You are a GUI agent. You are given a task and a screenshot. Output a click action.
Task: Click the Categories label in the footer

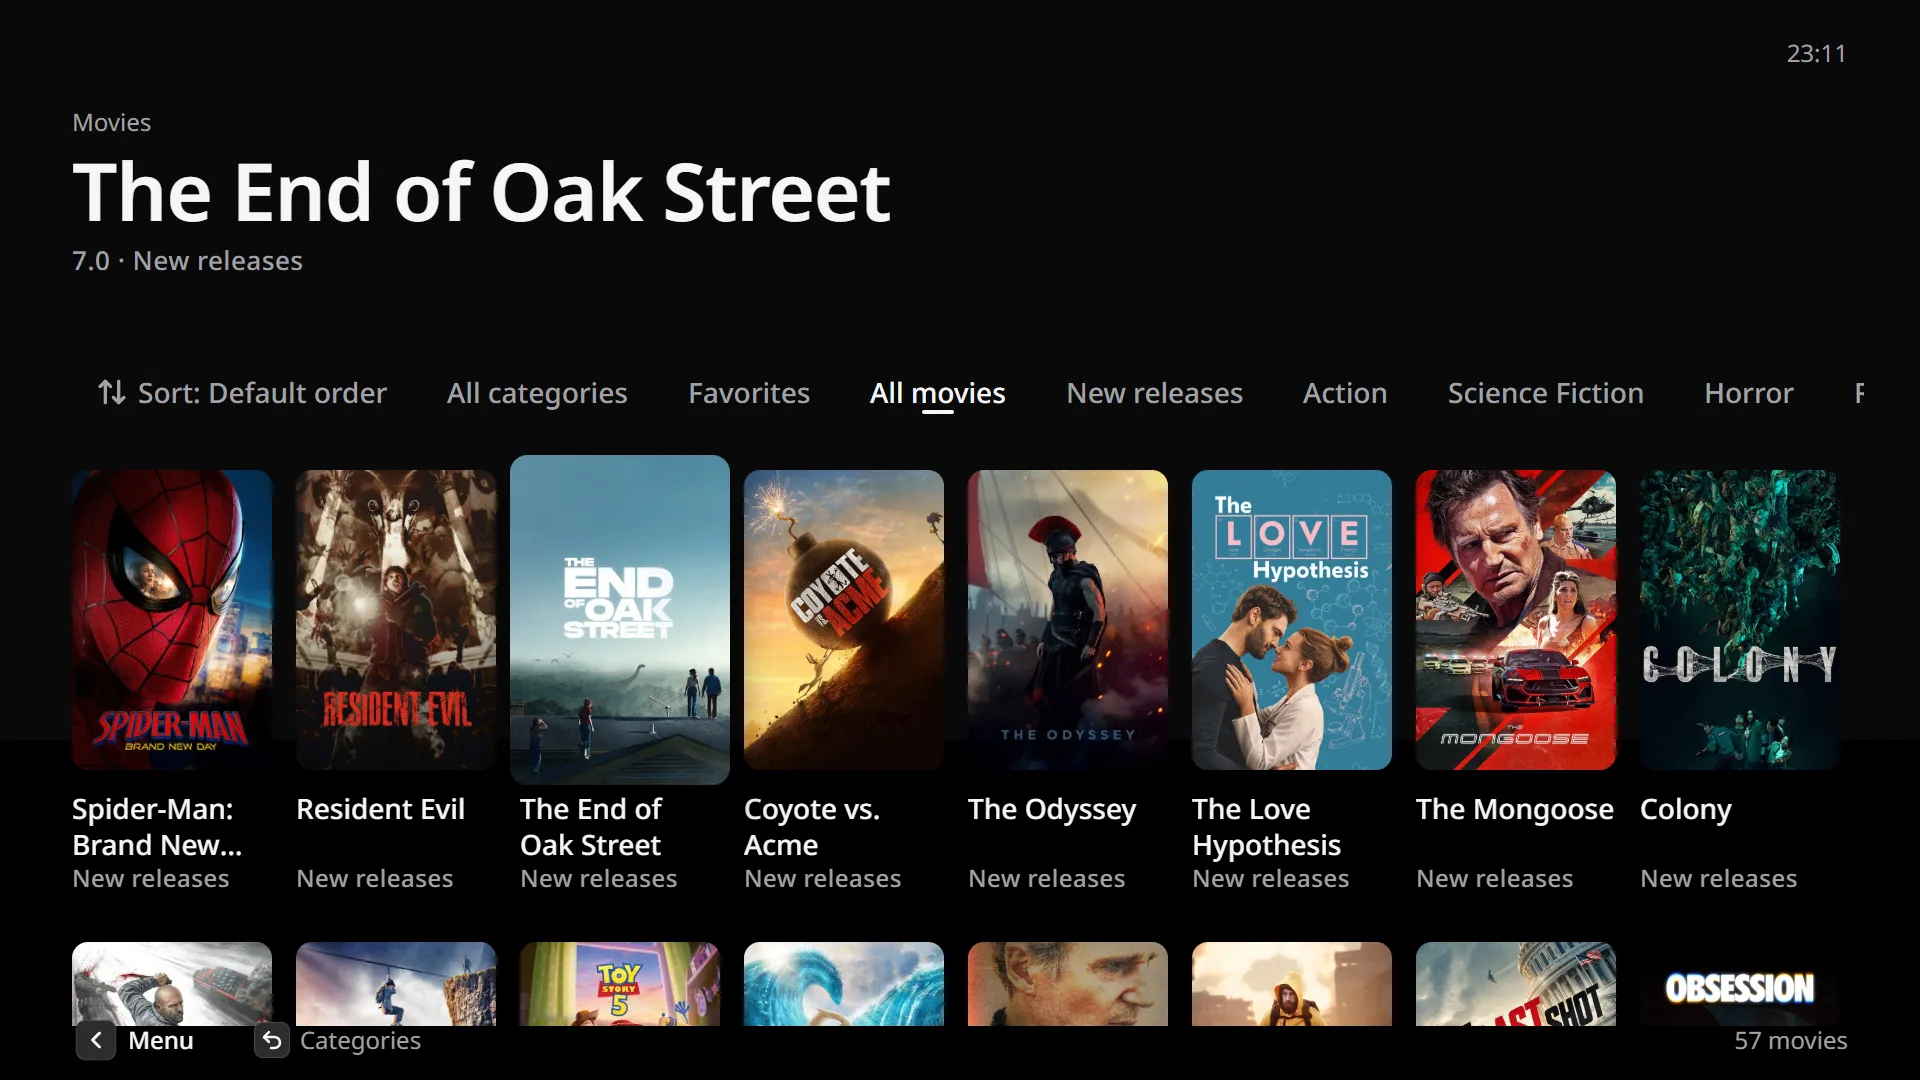[360, 1041]
